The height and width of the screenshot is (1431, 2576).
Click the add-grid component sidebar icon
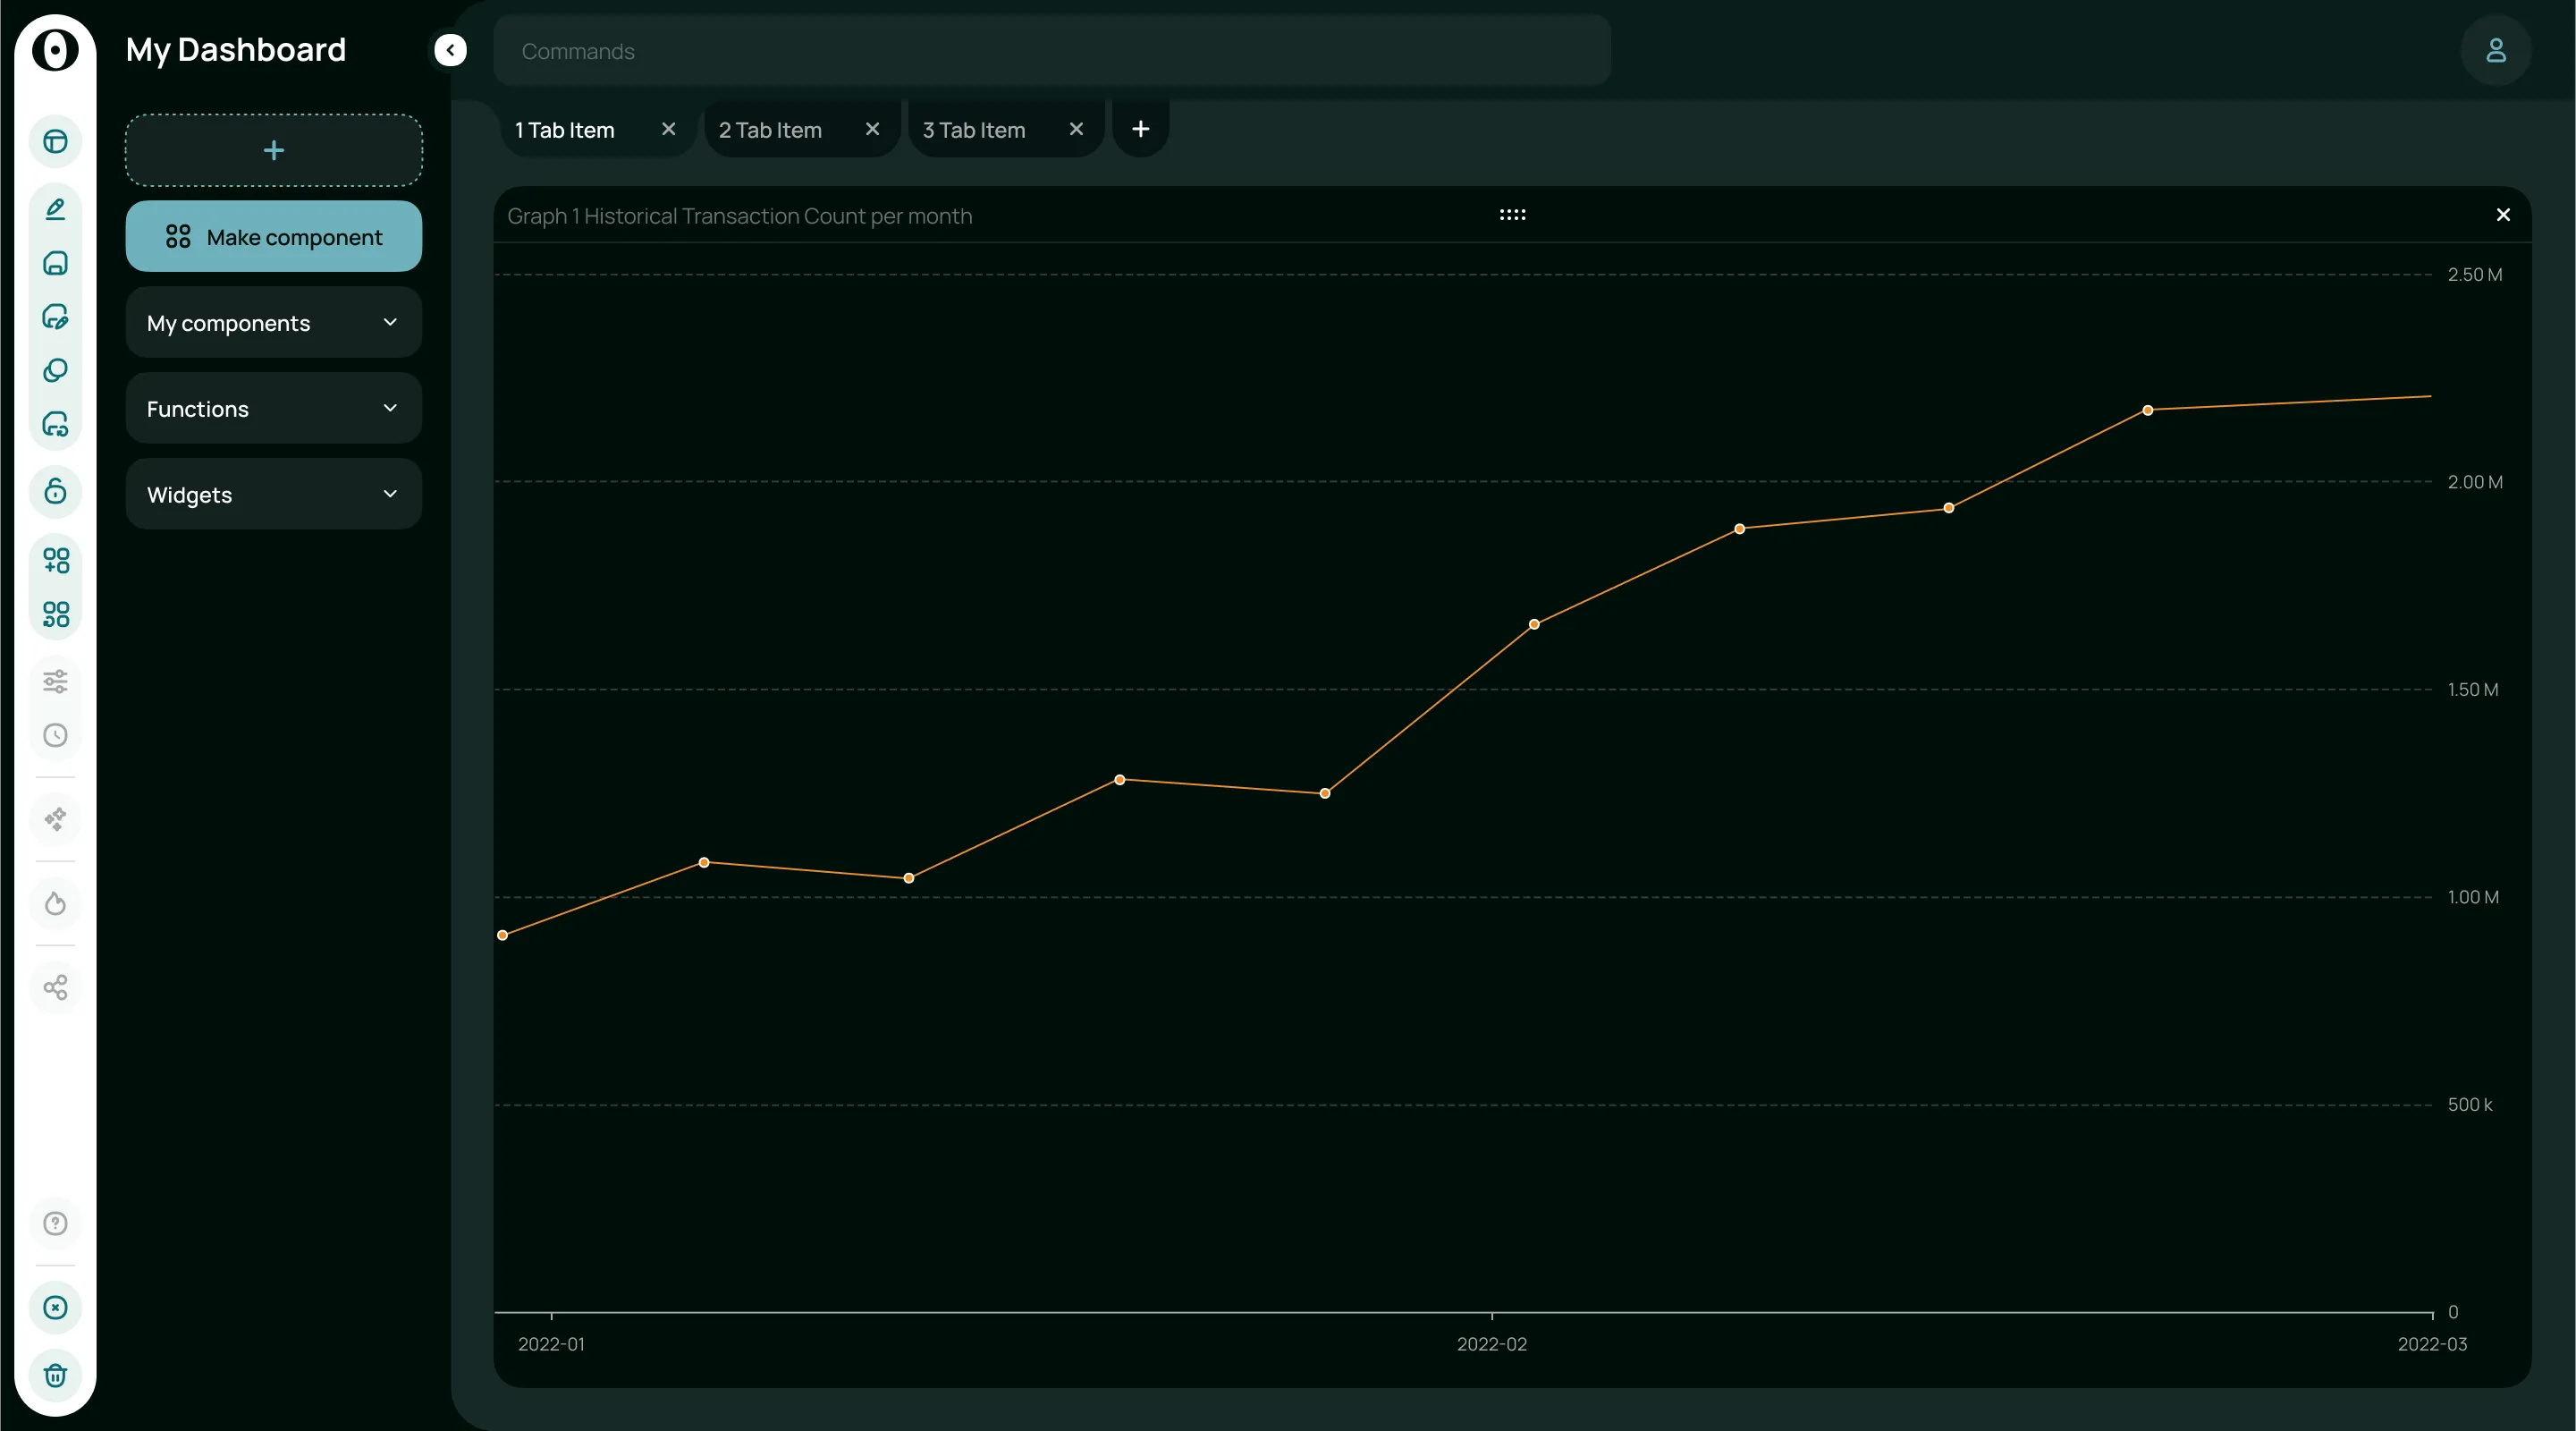click(x=56, y=560)
